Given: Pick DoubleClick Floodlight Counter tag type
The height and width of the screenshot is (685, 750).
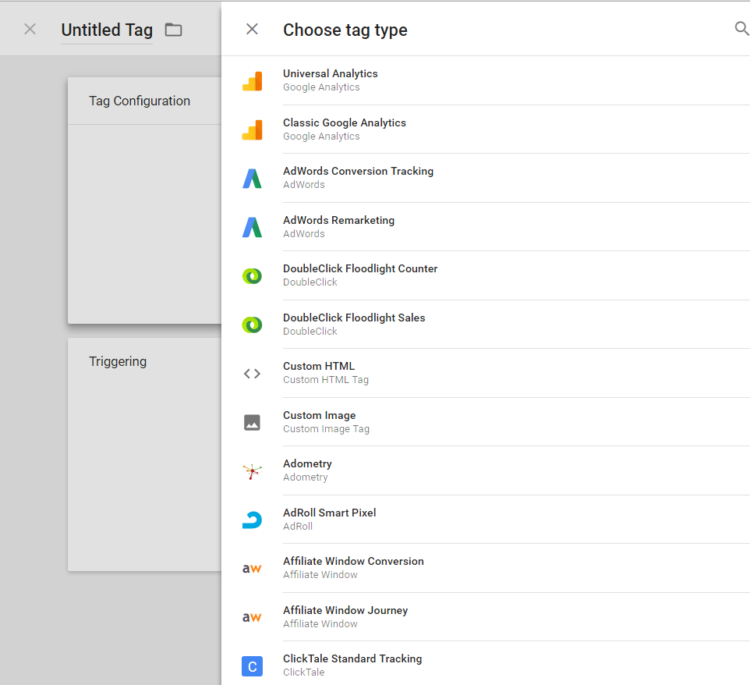Looking at the screenshot, I should [485, 276].
